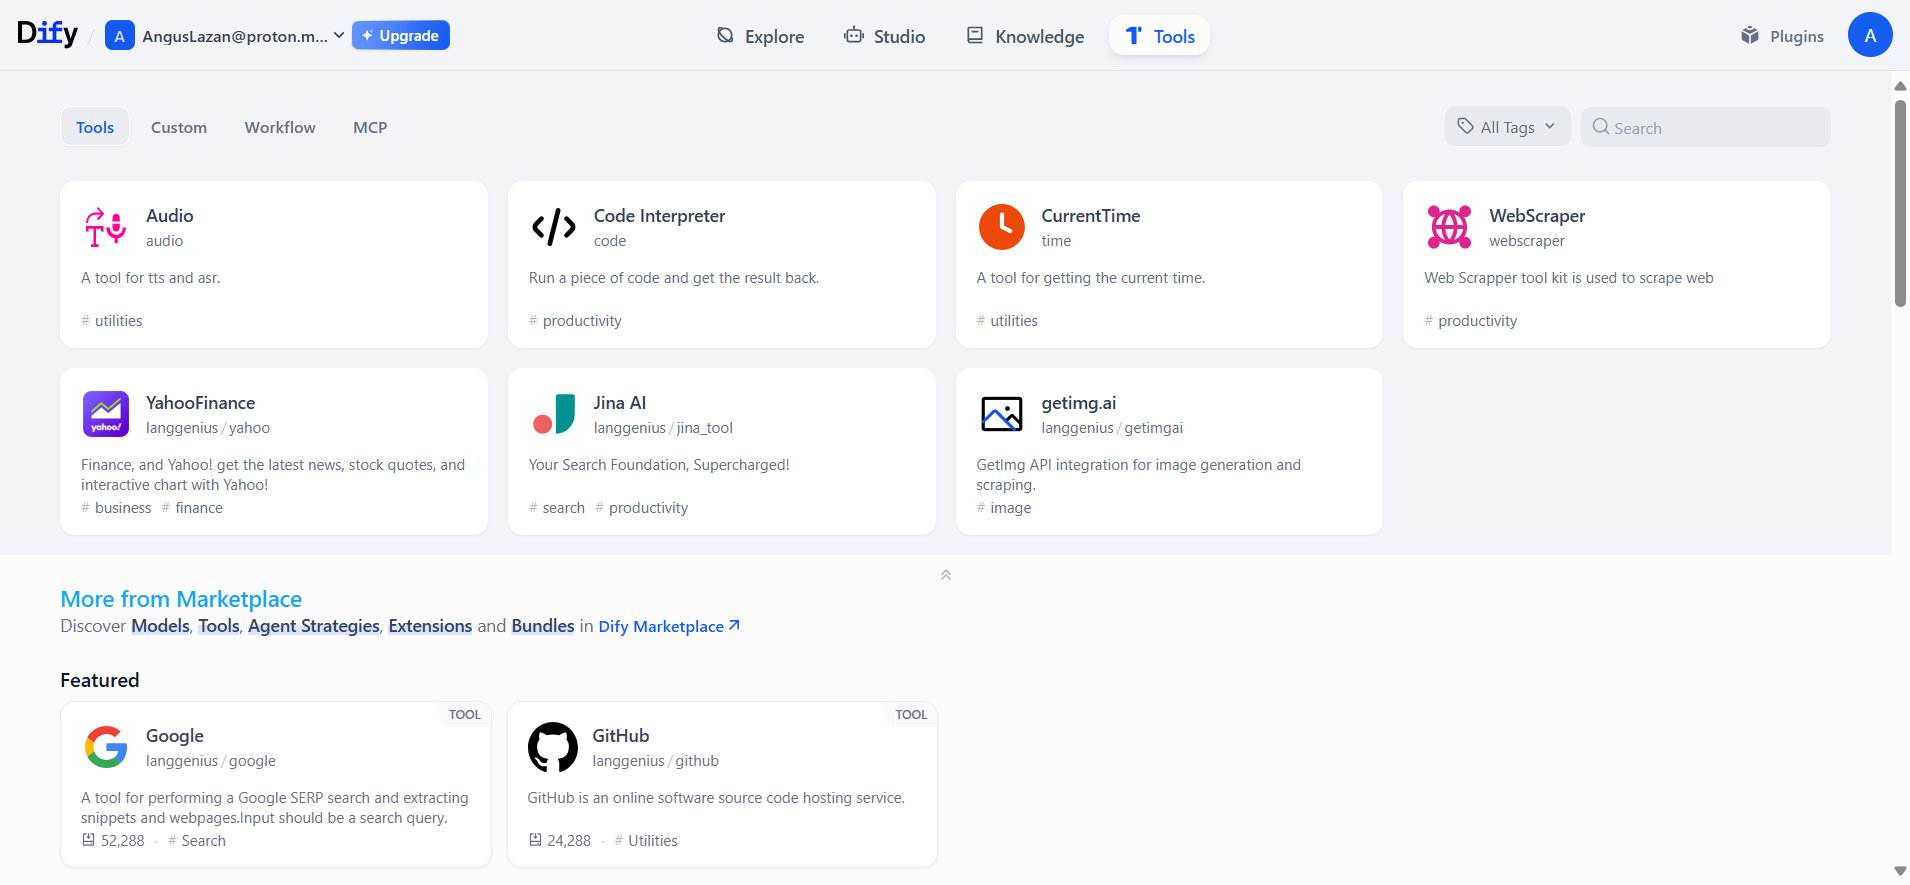
Task: Click the scrollbar up arrow
Action: (x=1900, y=86)
